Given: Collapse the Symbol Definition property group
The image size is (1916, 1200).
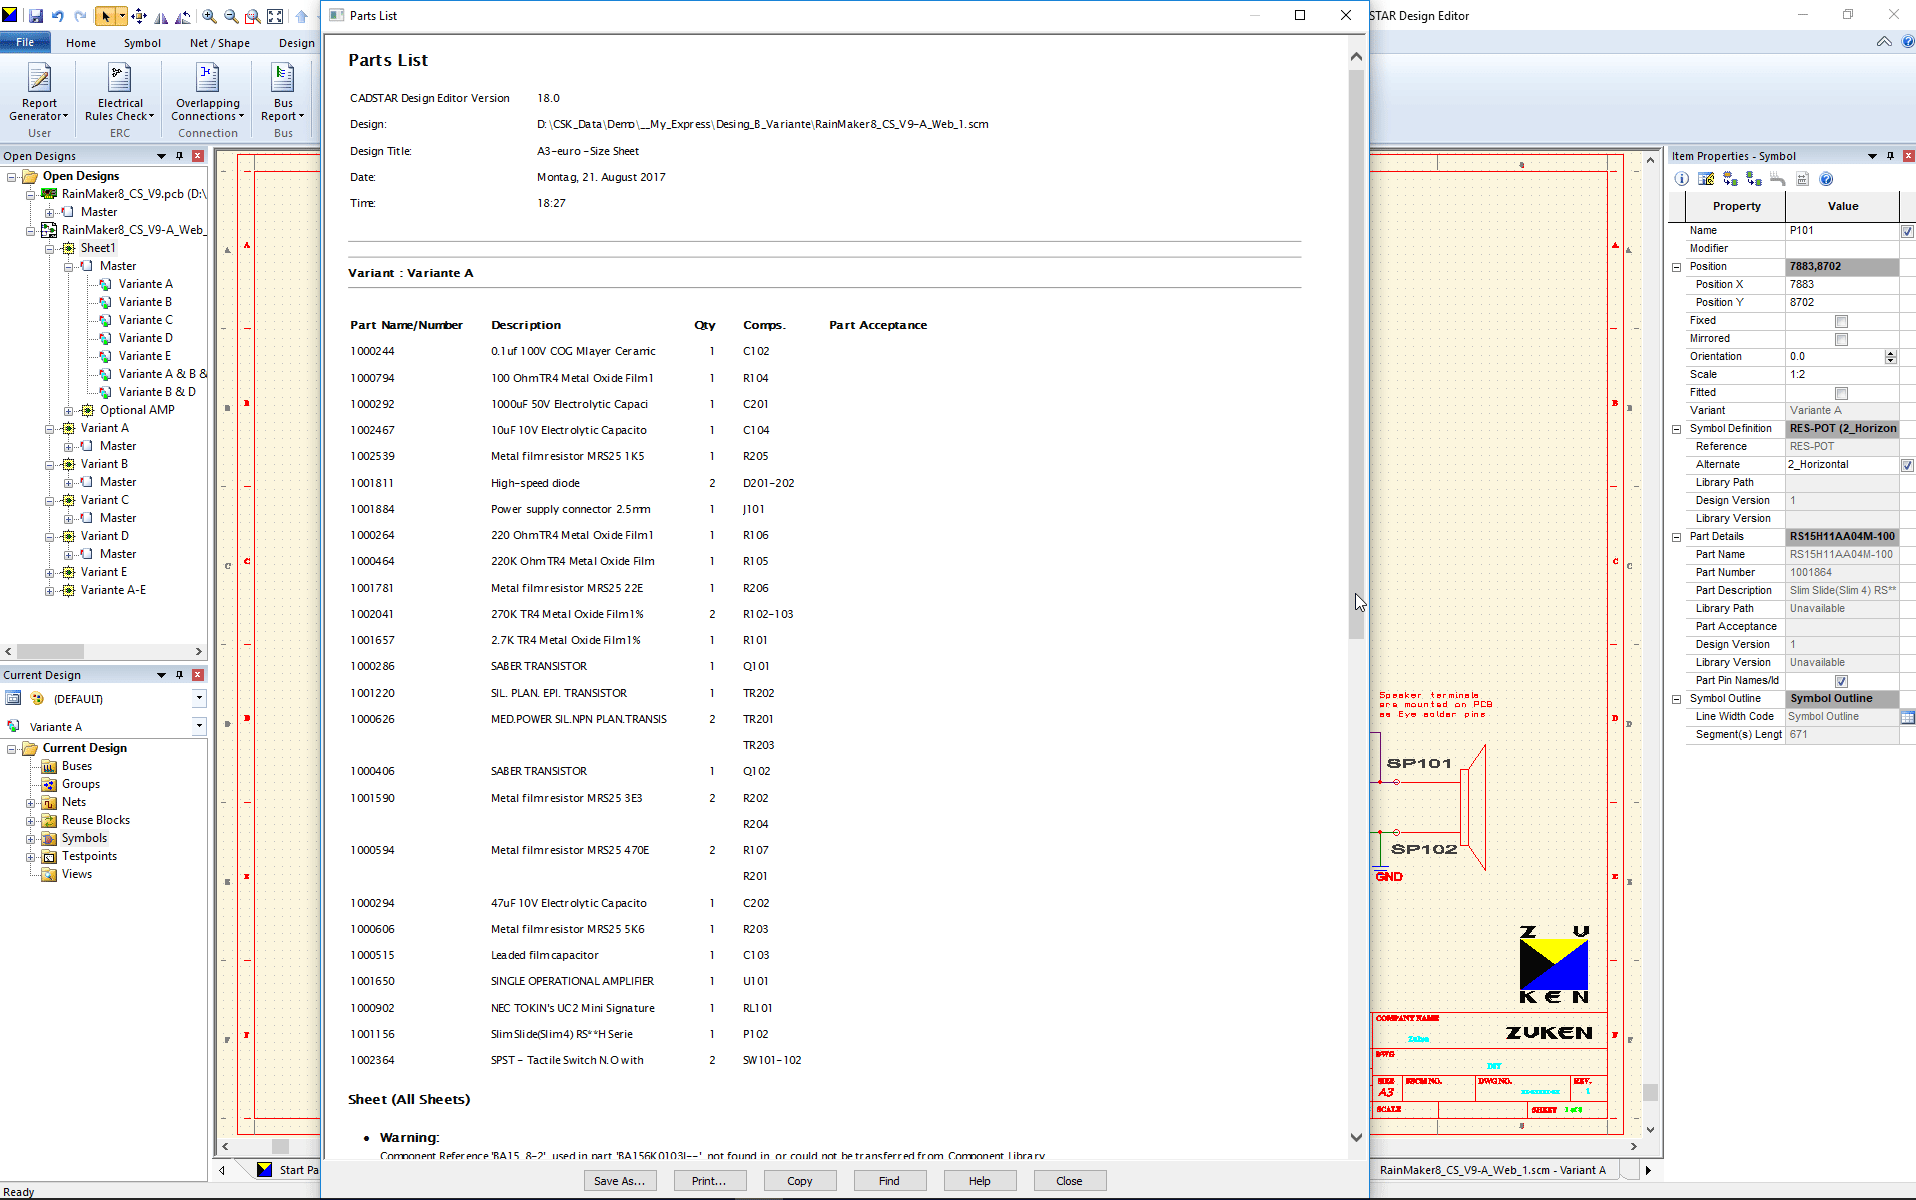Looking at the screenshot, I should (x=1677, y=429).
